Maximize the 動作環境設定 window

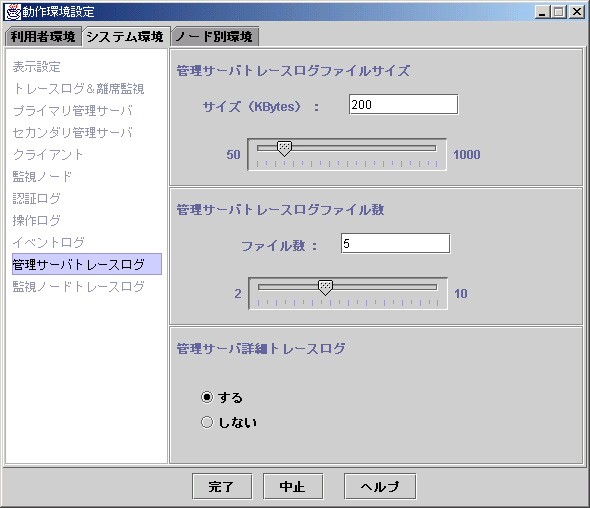[x=559, y=12]
